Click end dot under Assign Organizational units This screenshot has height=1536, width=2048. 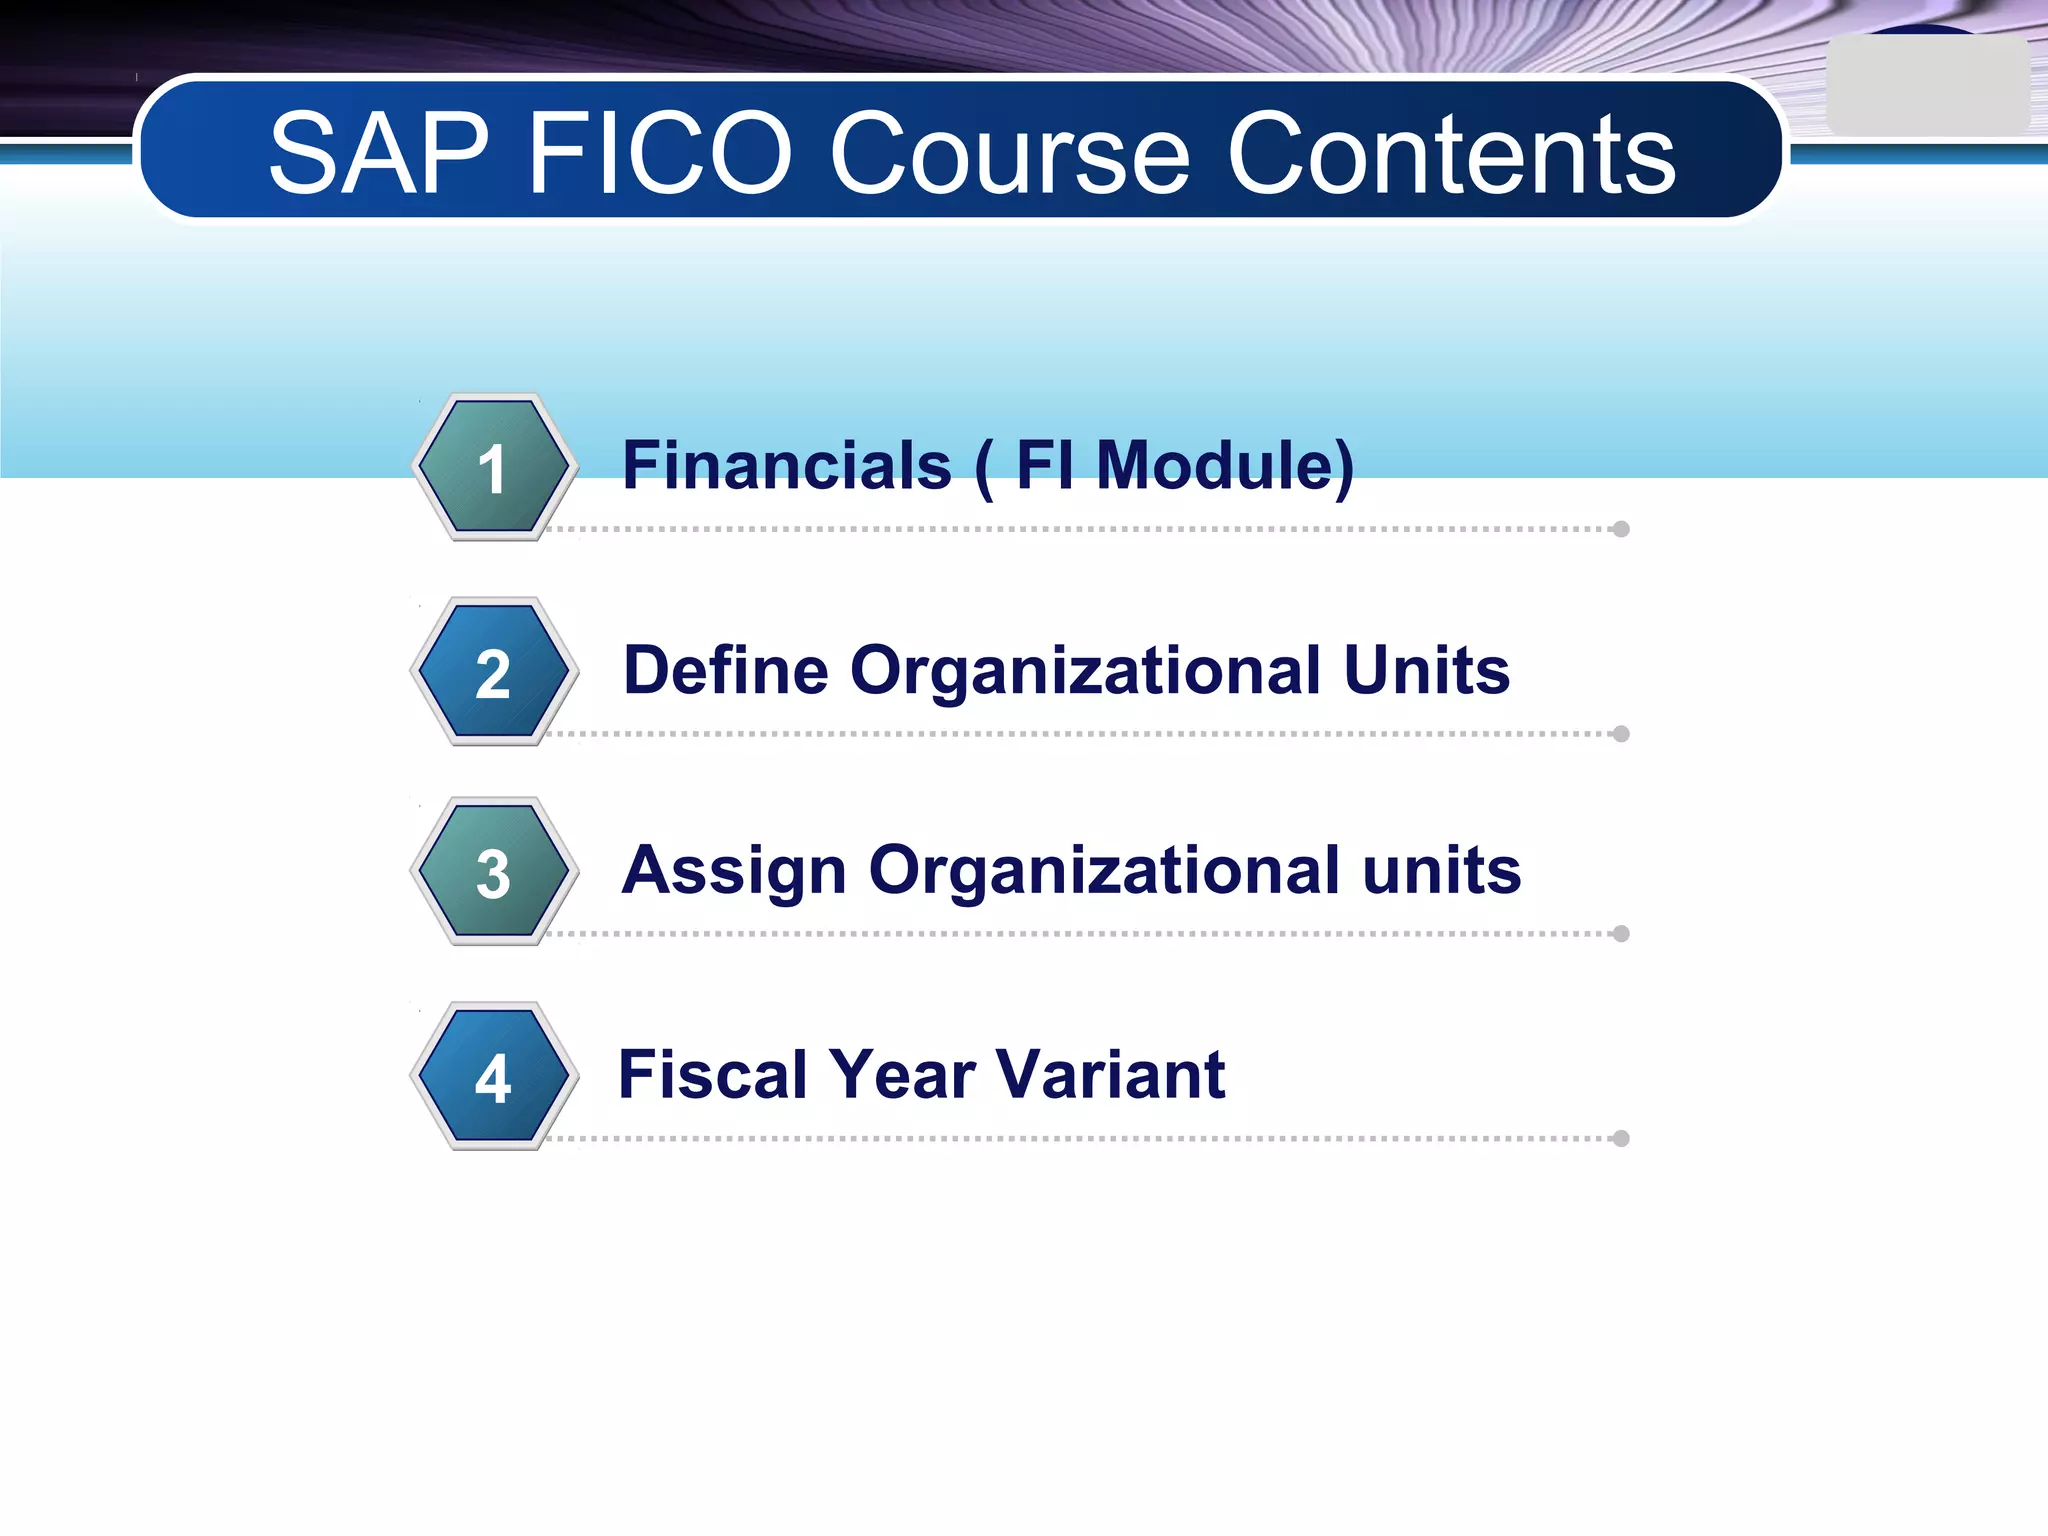pos(1621,934)
